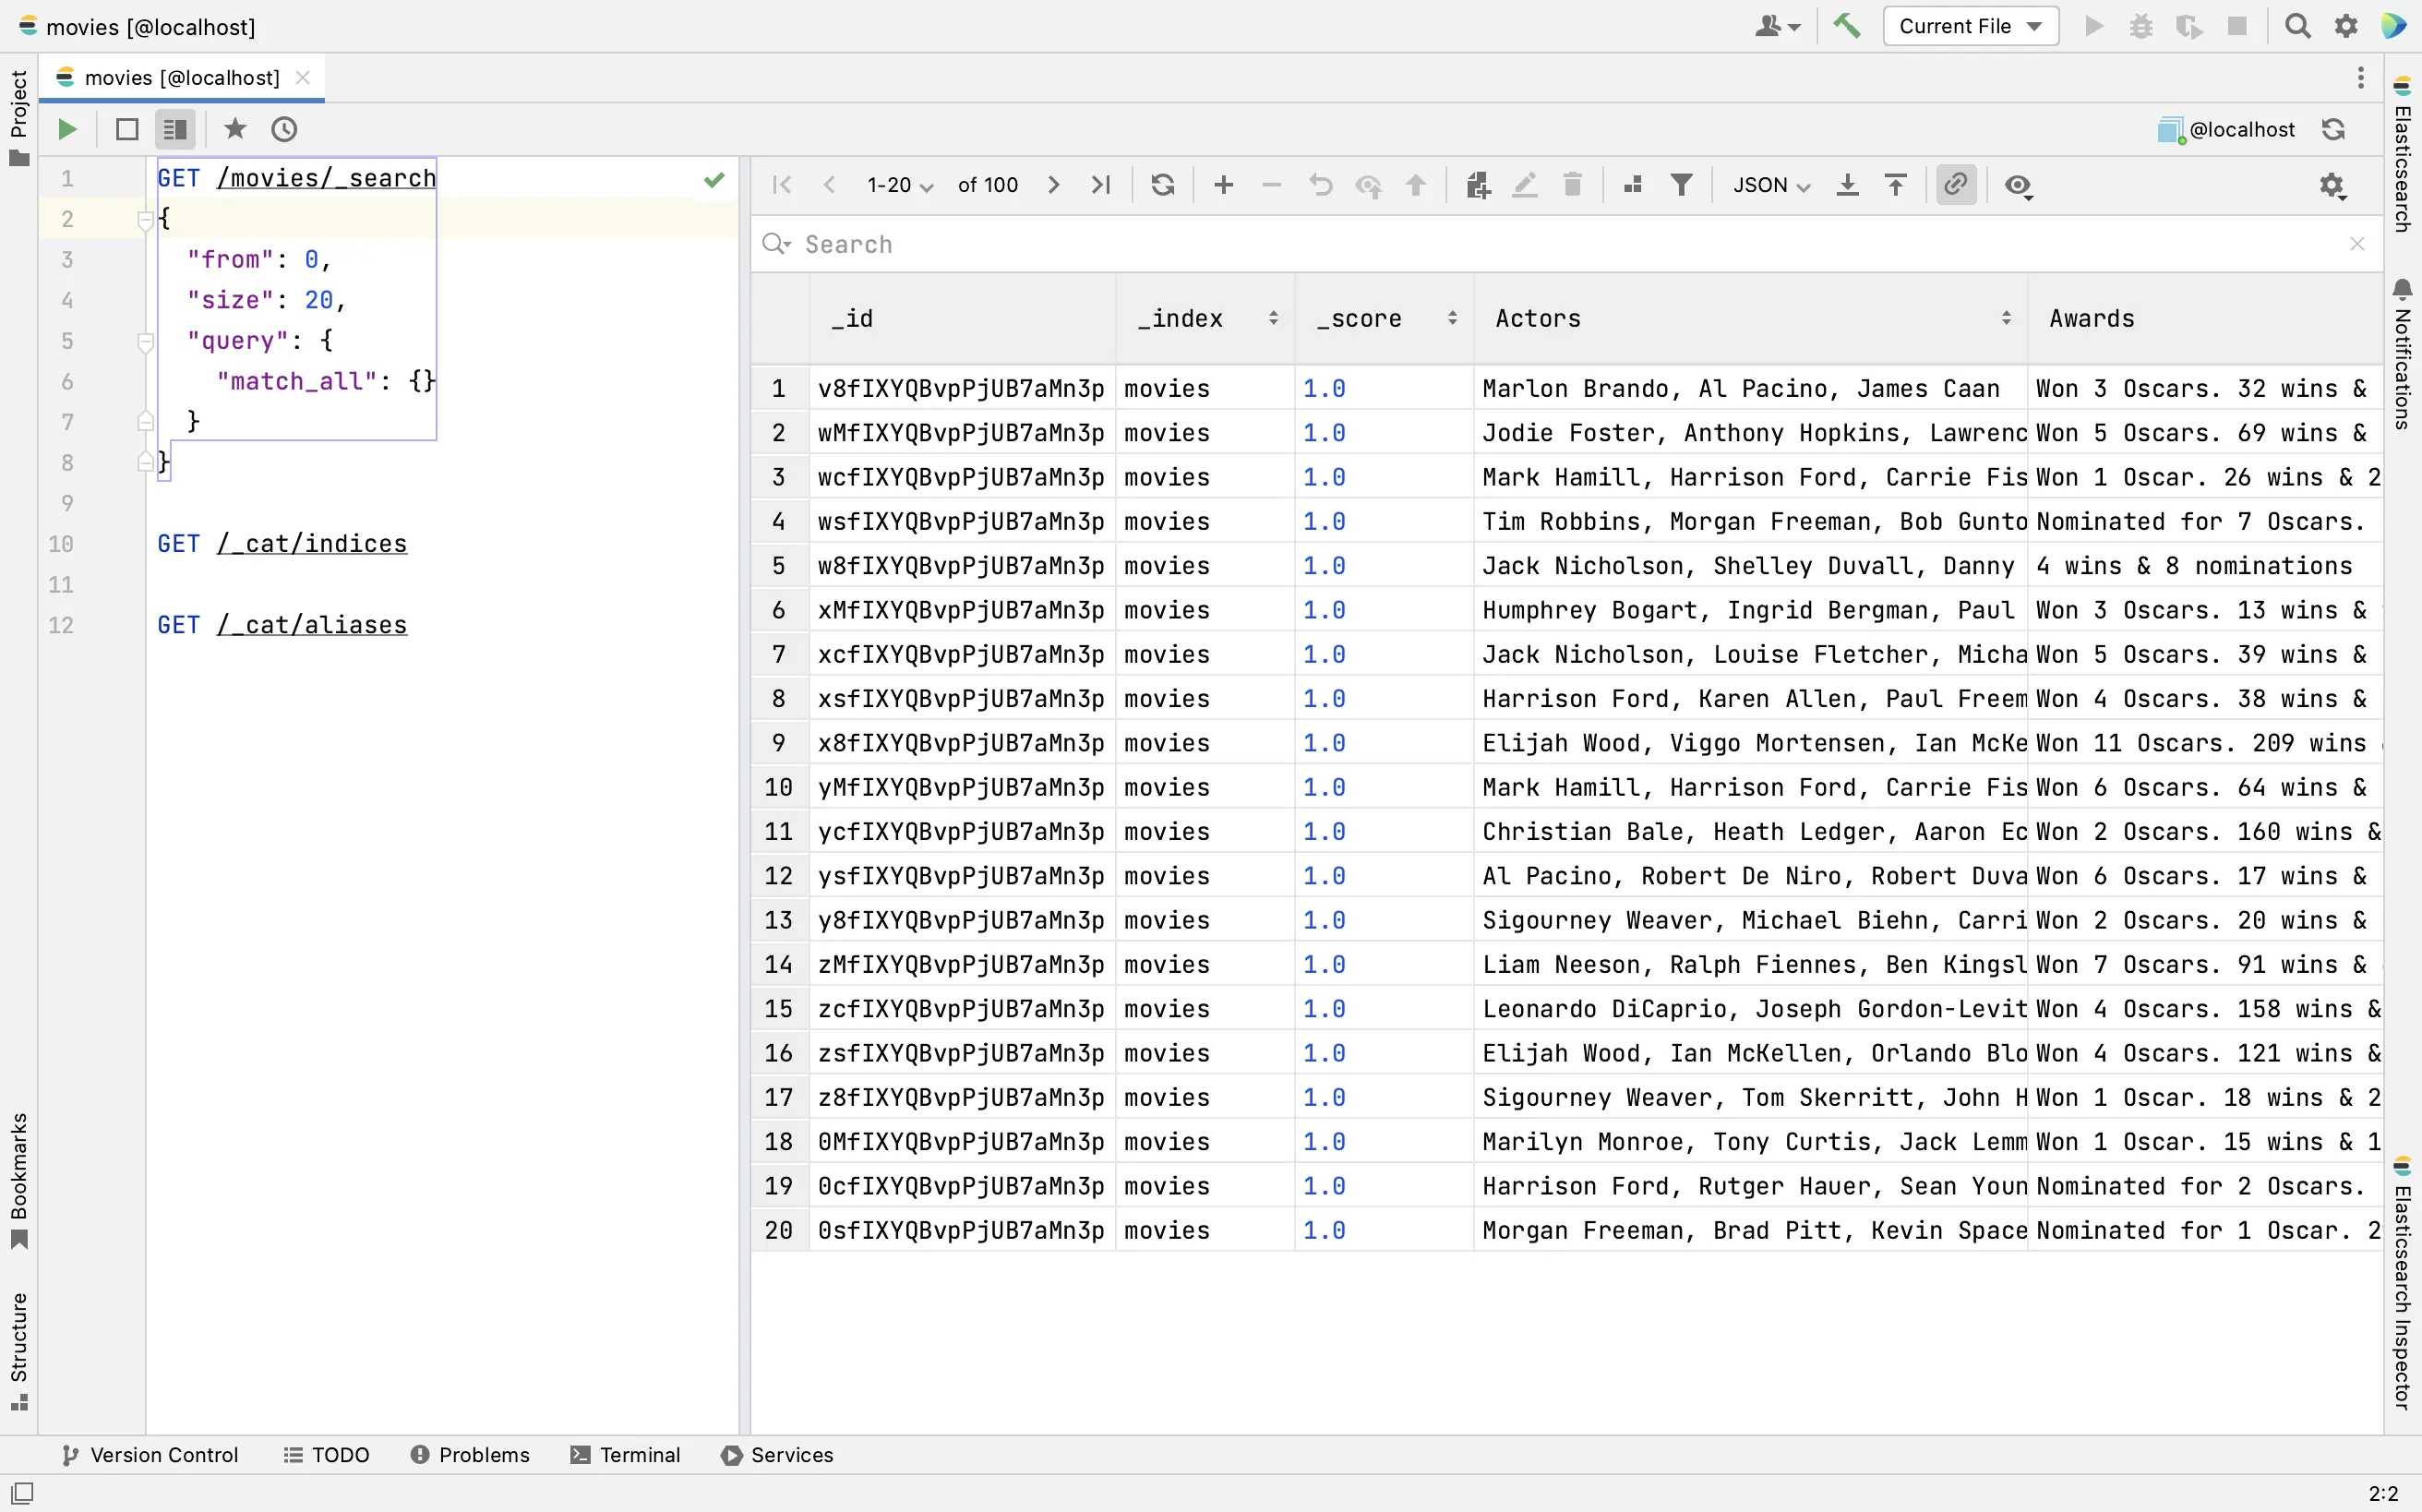The height and width of the screenshot is (1512, 2422).
Task: Click the /_cat/aliases request link
Action: (312, 624)
